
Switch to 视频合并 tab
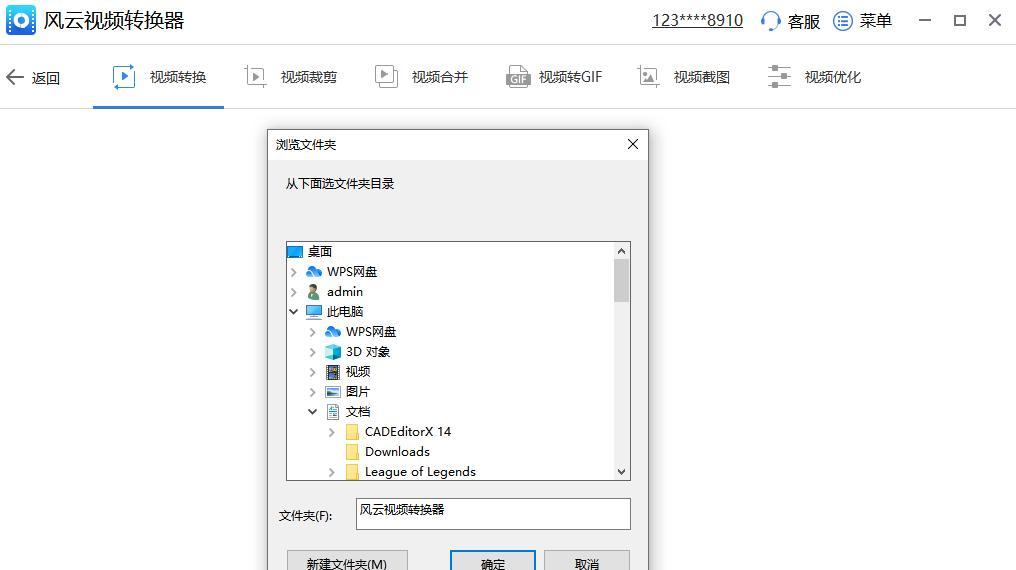coord(421,77)
